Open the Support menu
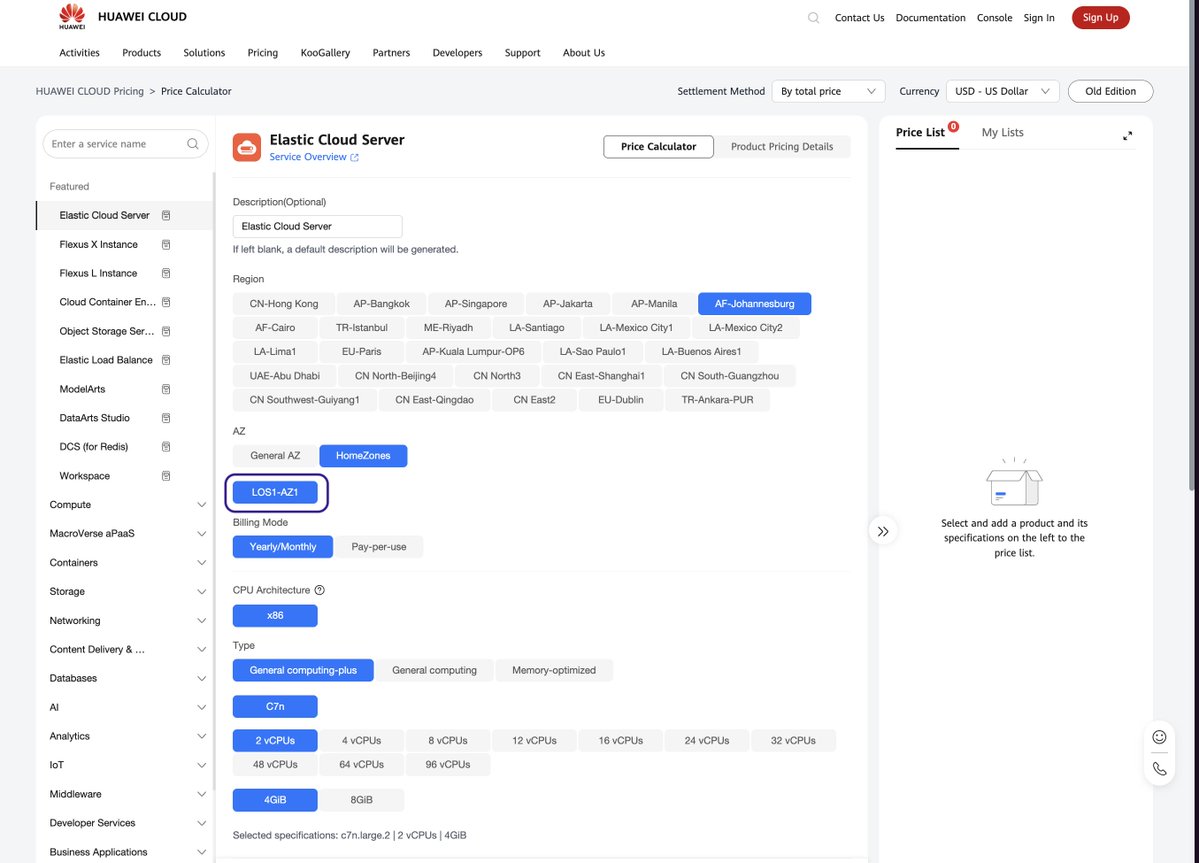This screenshot has width=1199, height=863. [522, 53]
